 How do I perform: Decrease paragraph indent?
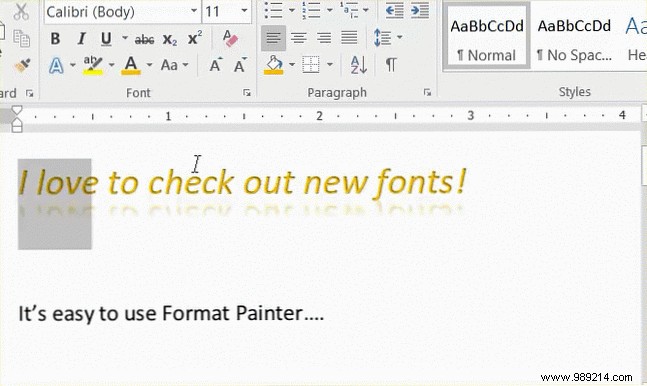[394, 11]
